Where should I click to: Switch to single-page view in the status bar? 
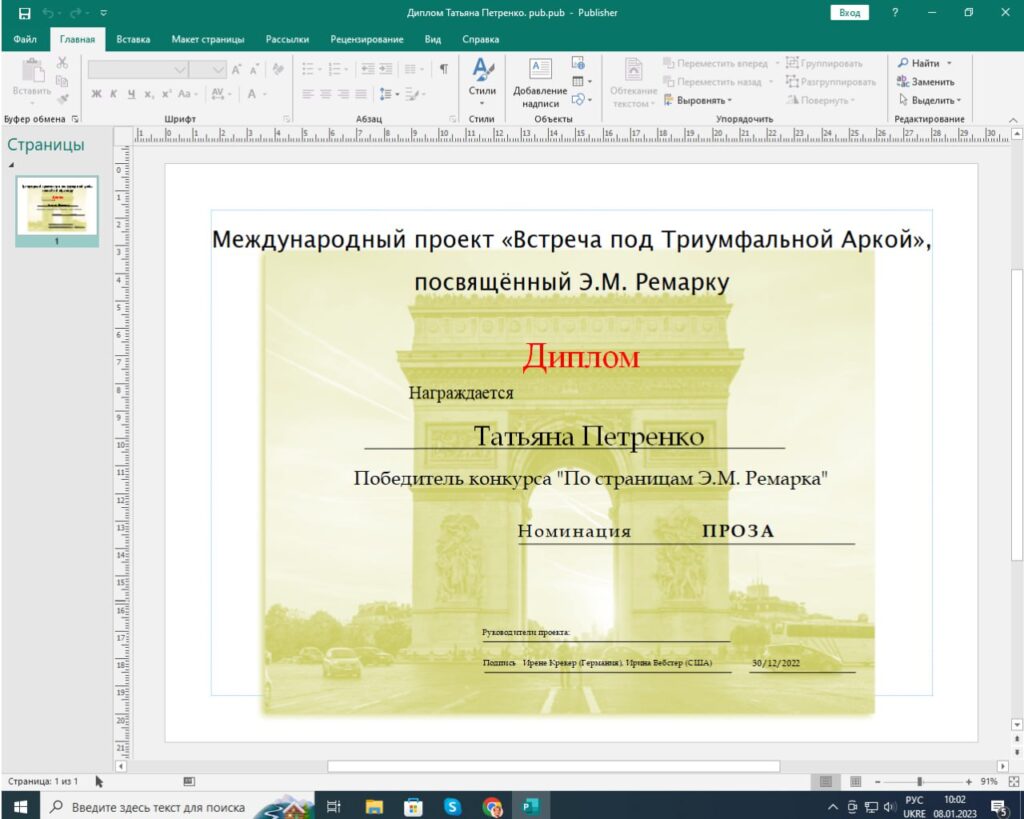point(826,781)
